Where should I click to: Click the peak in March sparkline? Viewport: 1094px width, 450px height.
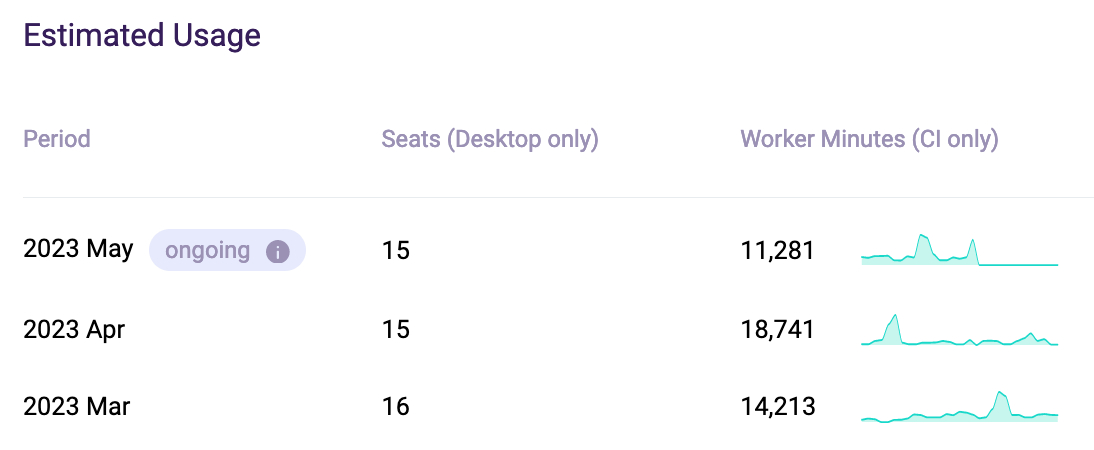tap(1000, 395)
